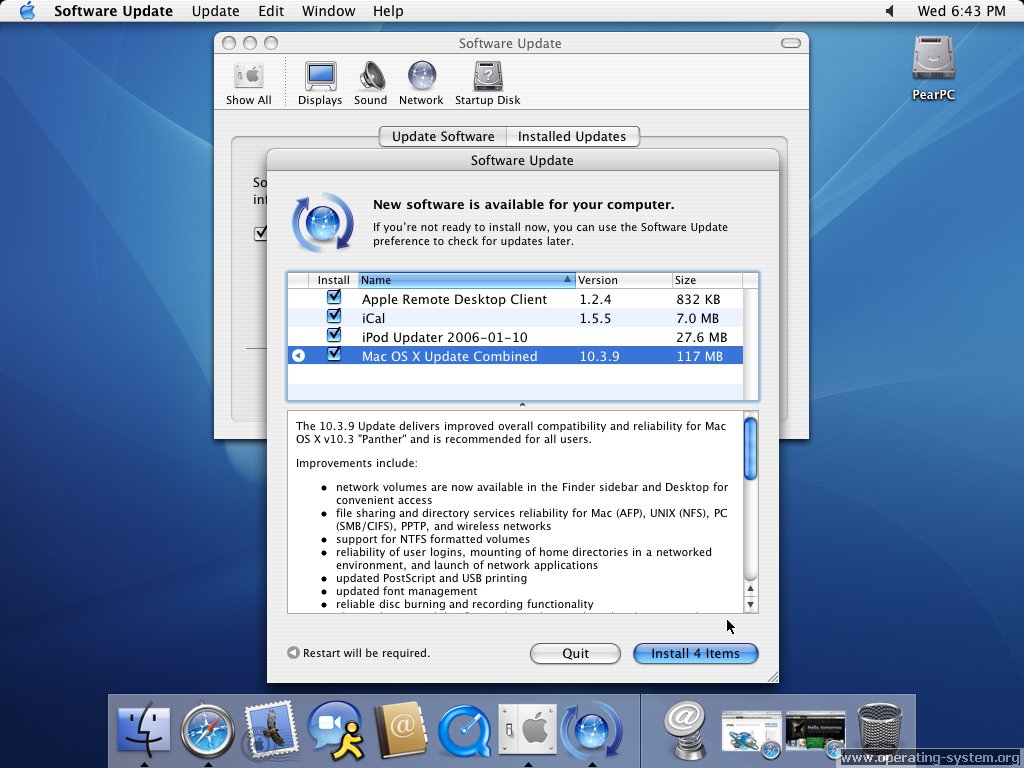Uncheck Mac OS X Update Combined checkbox
Screen dimensions: 1024x768
tap(334, 355)
